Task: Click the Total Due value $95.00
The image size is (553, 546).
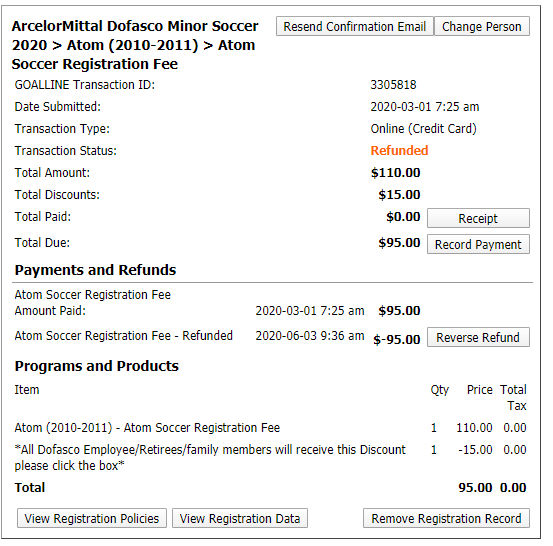Action: pos(399,243)
